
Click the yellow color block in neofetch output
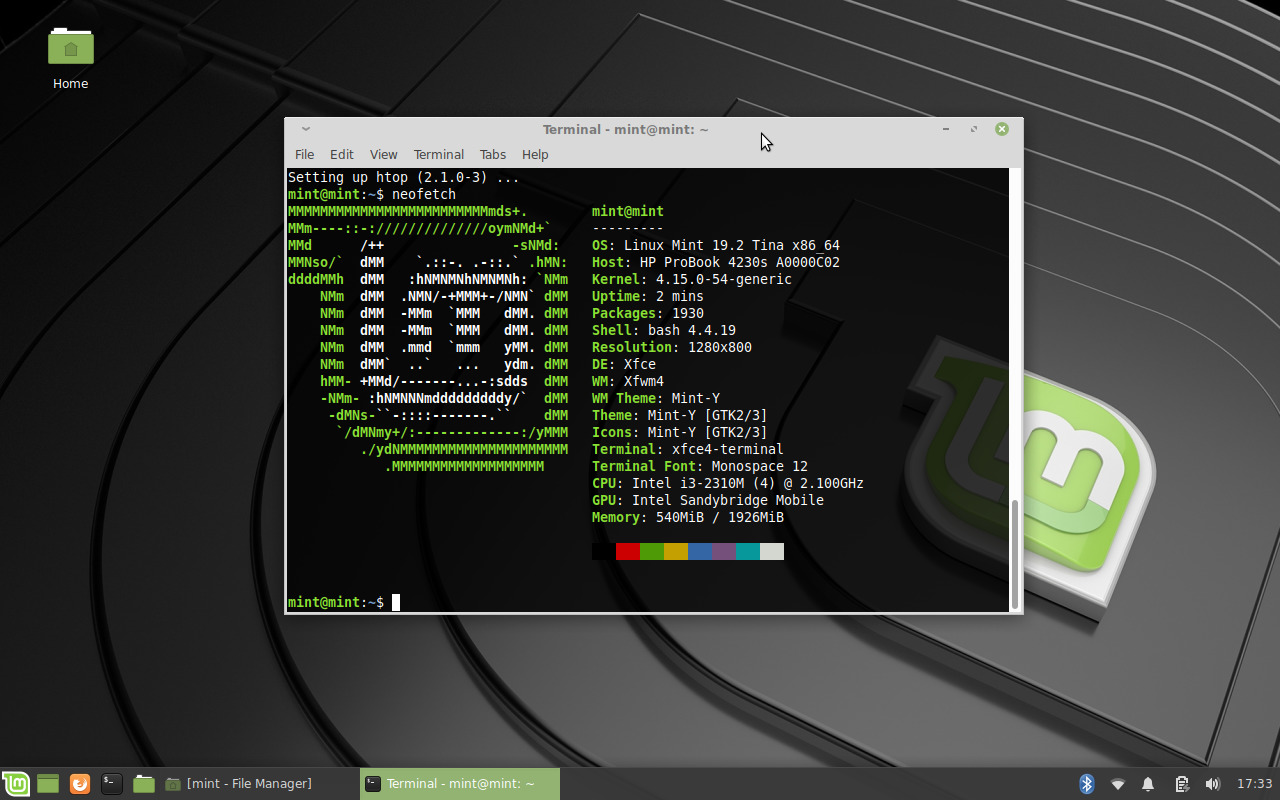(x=676, y=551)
